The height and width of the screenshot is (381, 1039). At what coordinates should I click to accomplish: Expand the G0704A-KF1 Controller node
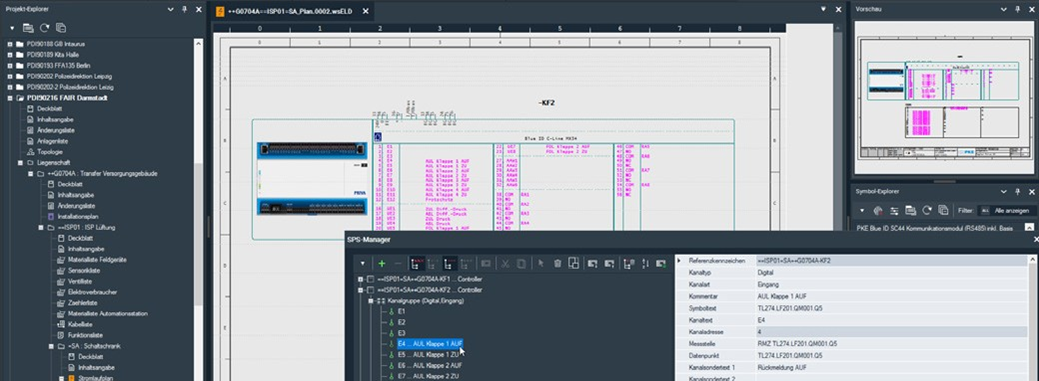[361, 280]
